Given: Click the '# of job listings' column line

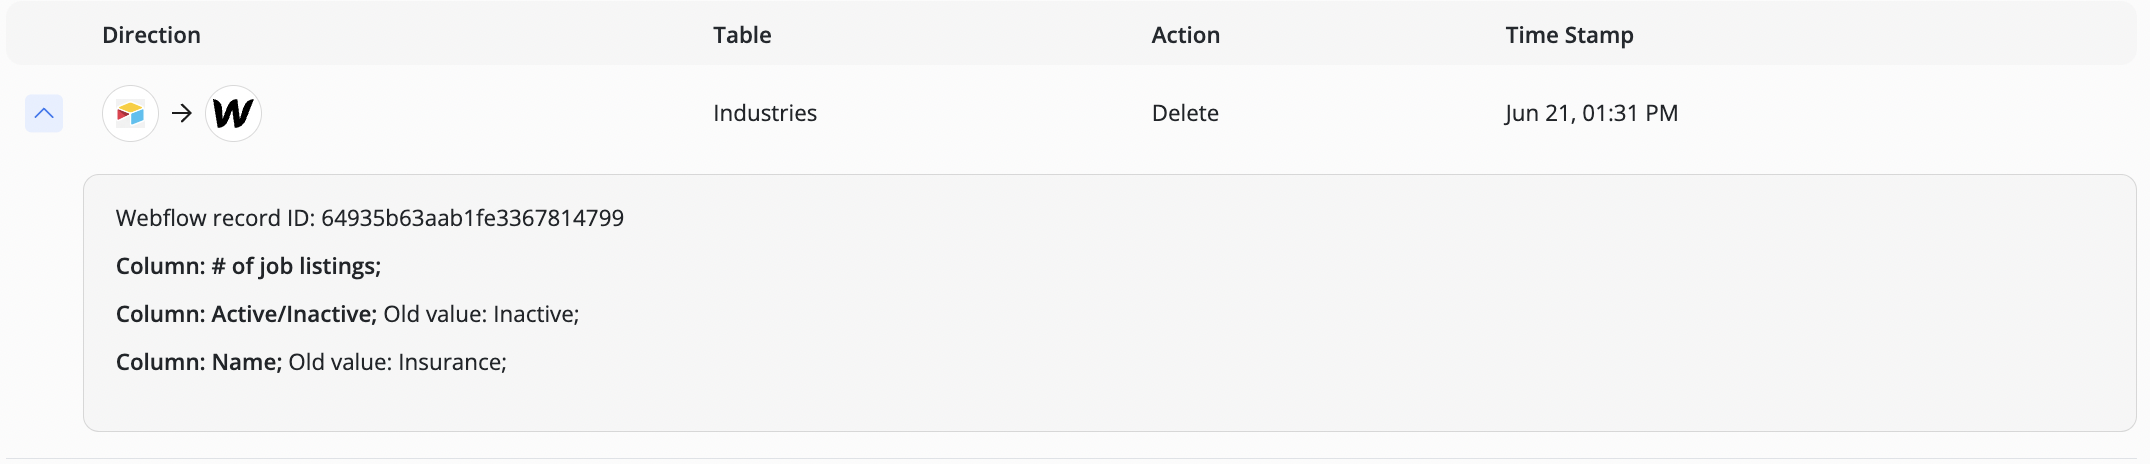Looking at the screenshot, I should (248, 266).
